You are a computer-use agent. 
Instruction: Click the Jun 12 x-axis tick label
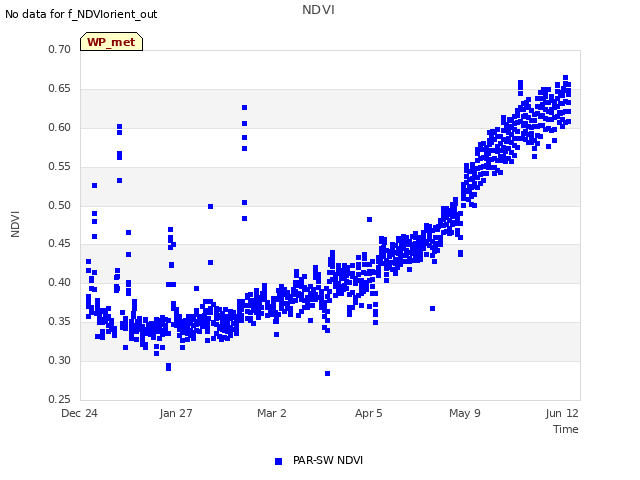coord(562,413)
